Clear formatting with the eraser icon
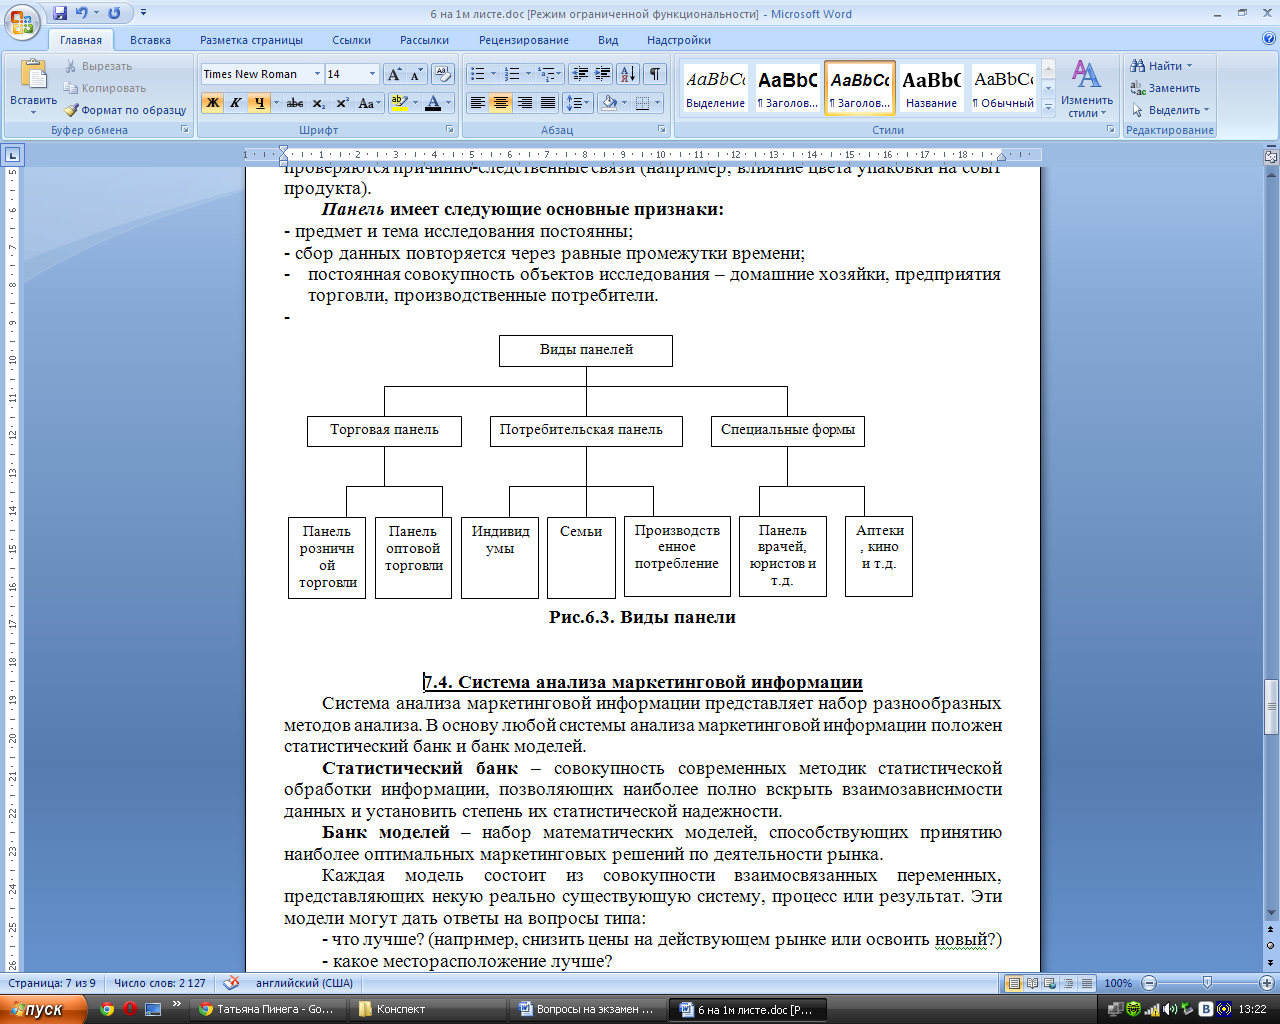 coord(444,74)
